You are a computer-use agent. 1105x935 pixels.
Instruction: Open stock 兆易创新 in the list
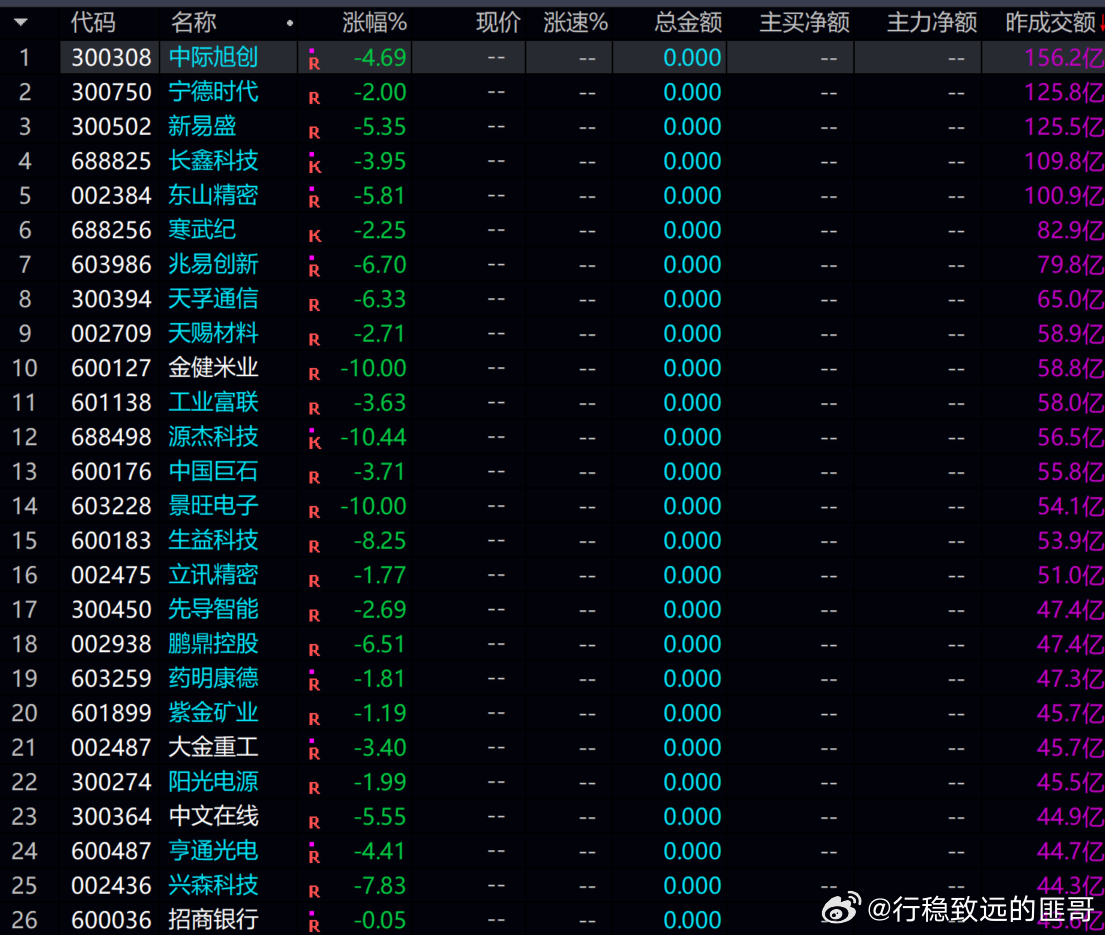tap(214, 264)
